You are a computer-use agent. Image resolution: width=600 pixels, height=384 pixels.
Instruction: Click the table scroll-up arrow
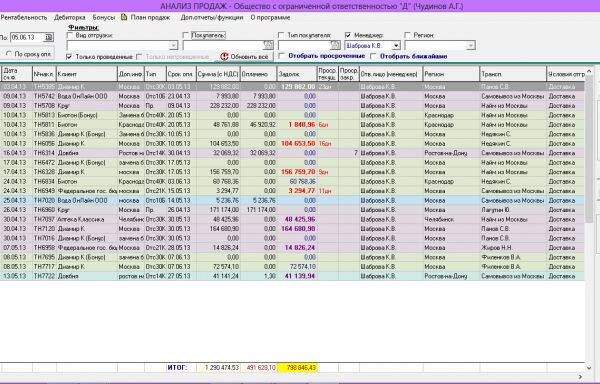point(589,71)
